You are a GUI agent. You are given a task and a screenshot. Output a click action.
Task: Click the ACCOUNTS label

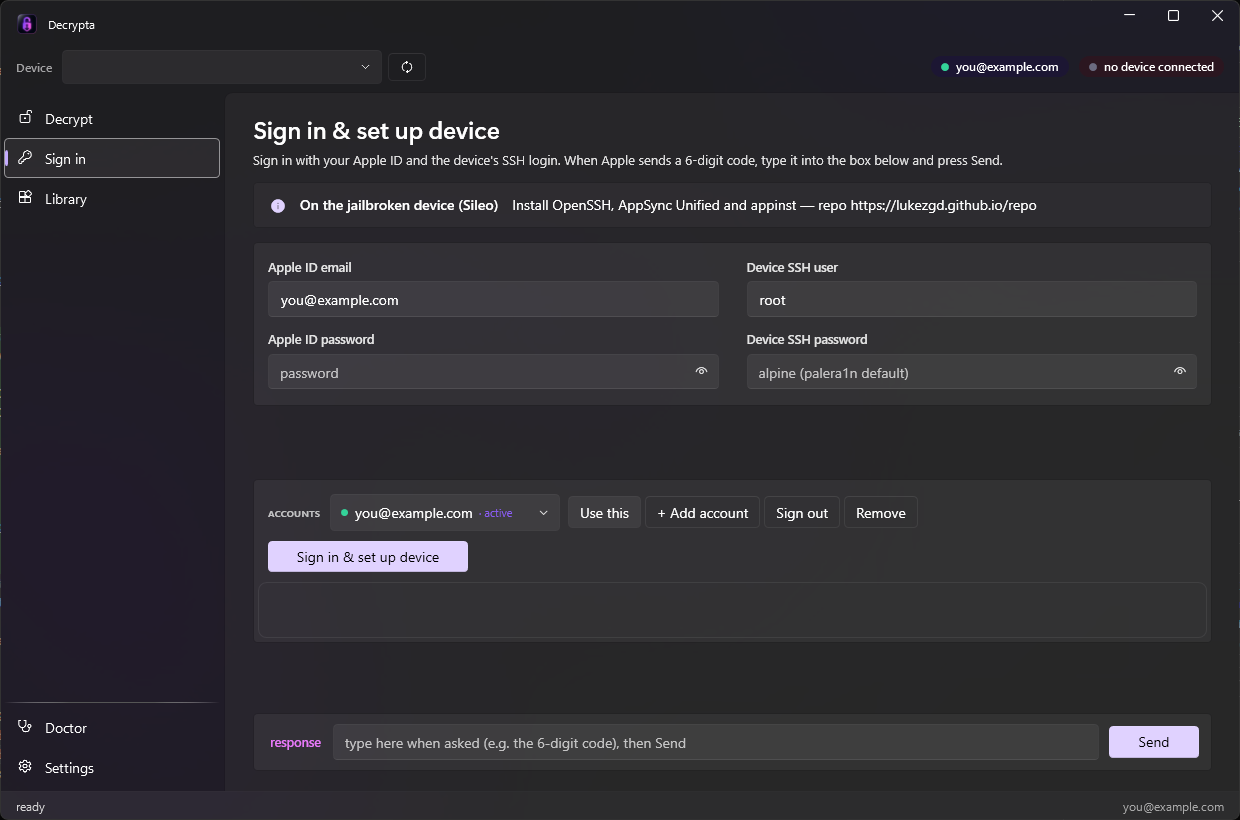coord(294,514)
